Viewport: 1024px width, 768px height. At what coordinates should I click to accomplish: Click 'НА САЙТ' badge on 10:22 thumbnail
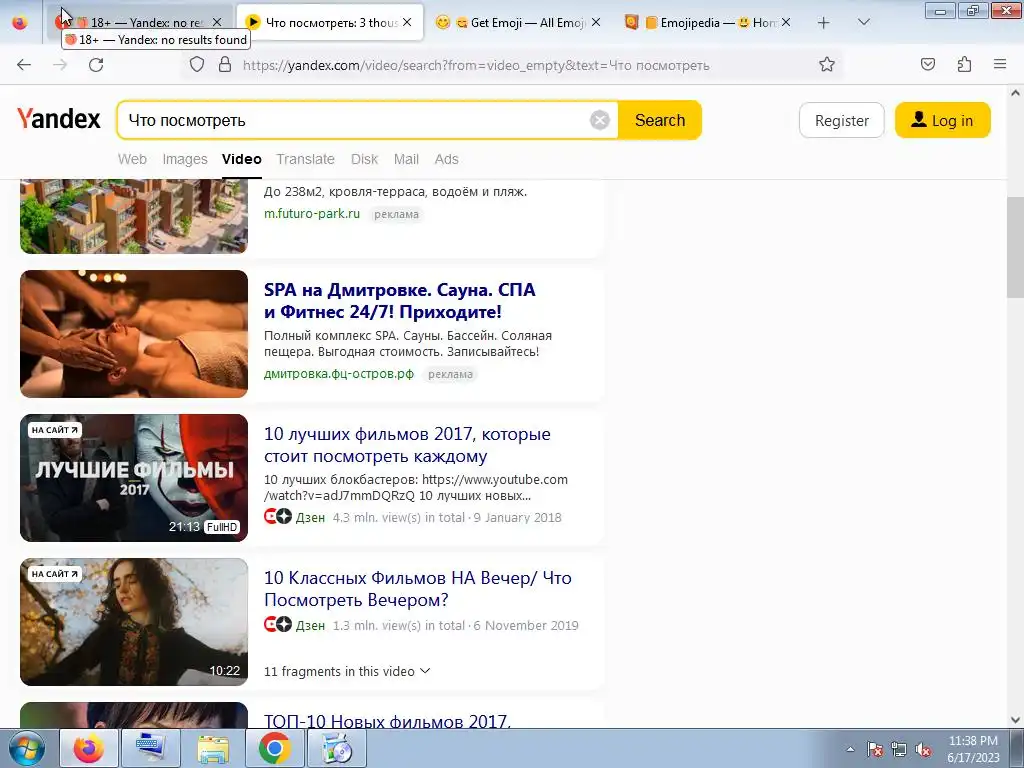55,573
